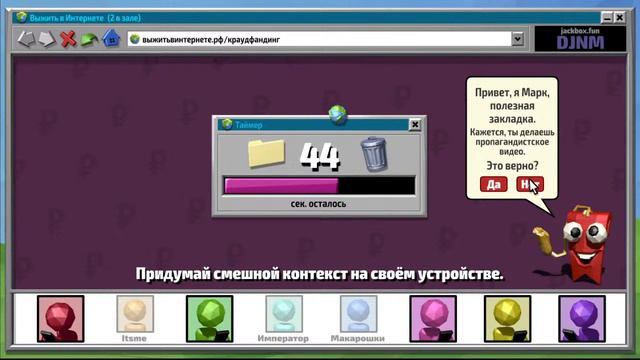Click the yellow folder icon in timer

(x=267, y=153)
